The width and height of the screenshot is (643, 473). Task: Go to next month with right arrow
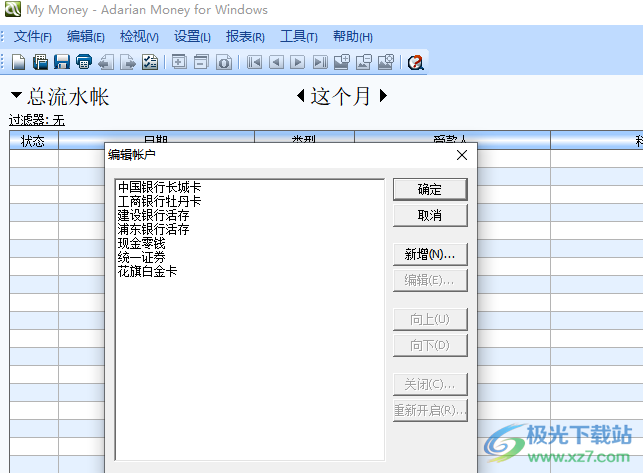pos(383,96)
